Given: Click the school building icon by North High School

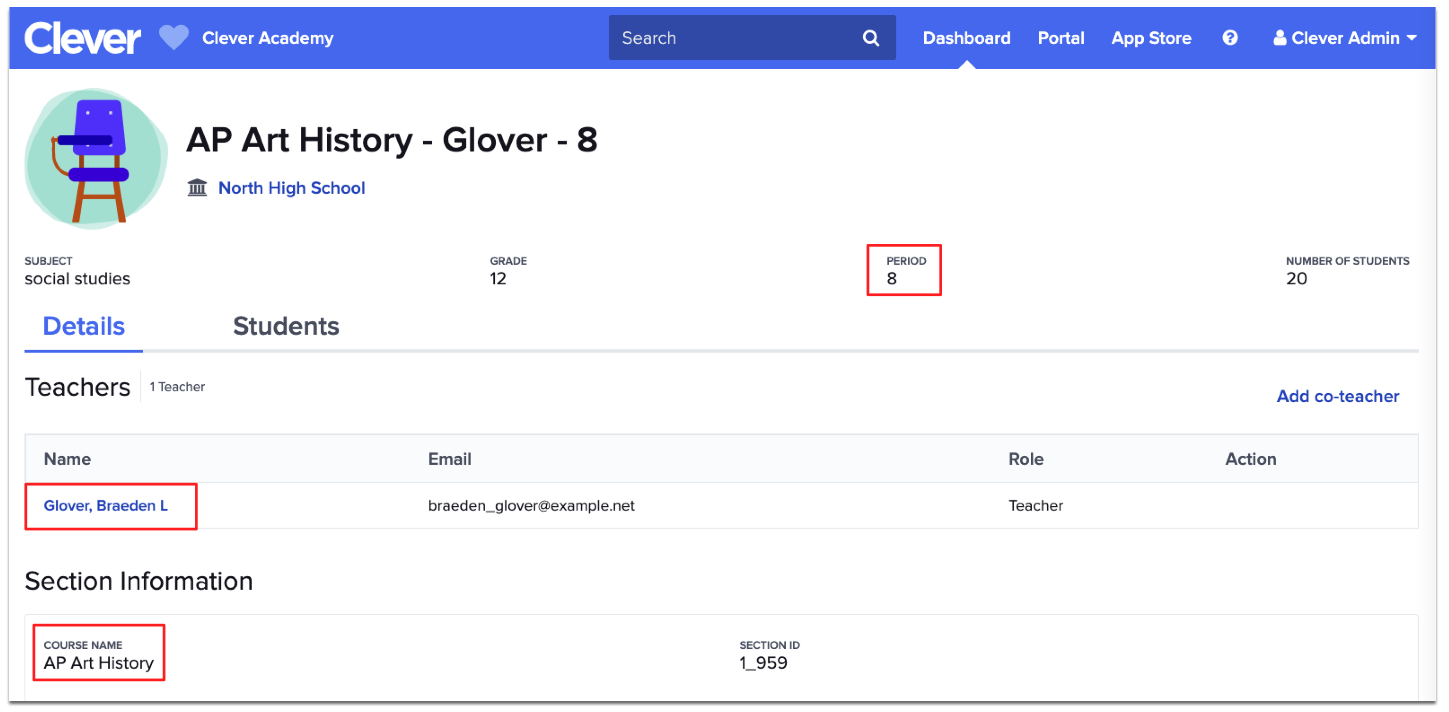Looking at the screenshot, I should tap(197, 187).
